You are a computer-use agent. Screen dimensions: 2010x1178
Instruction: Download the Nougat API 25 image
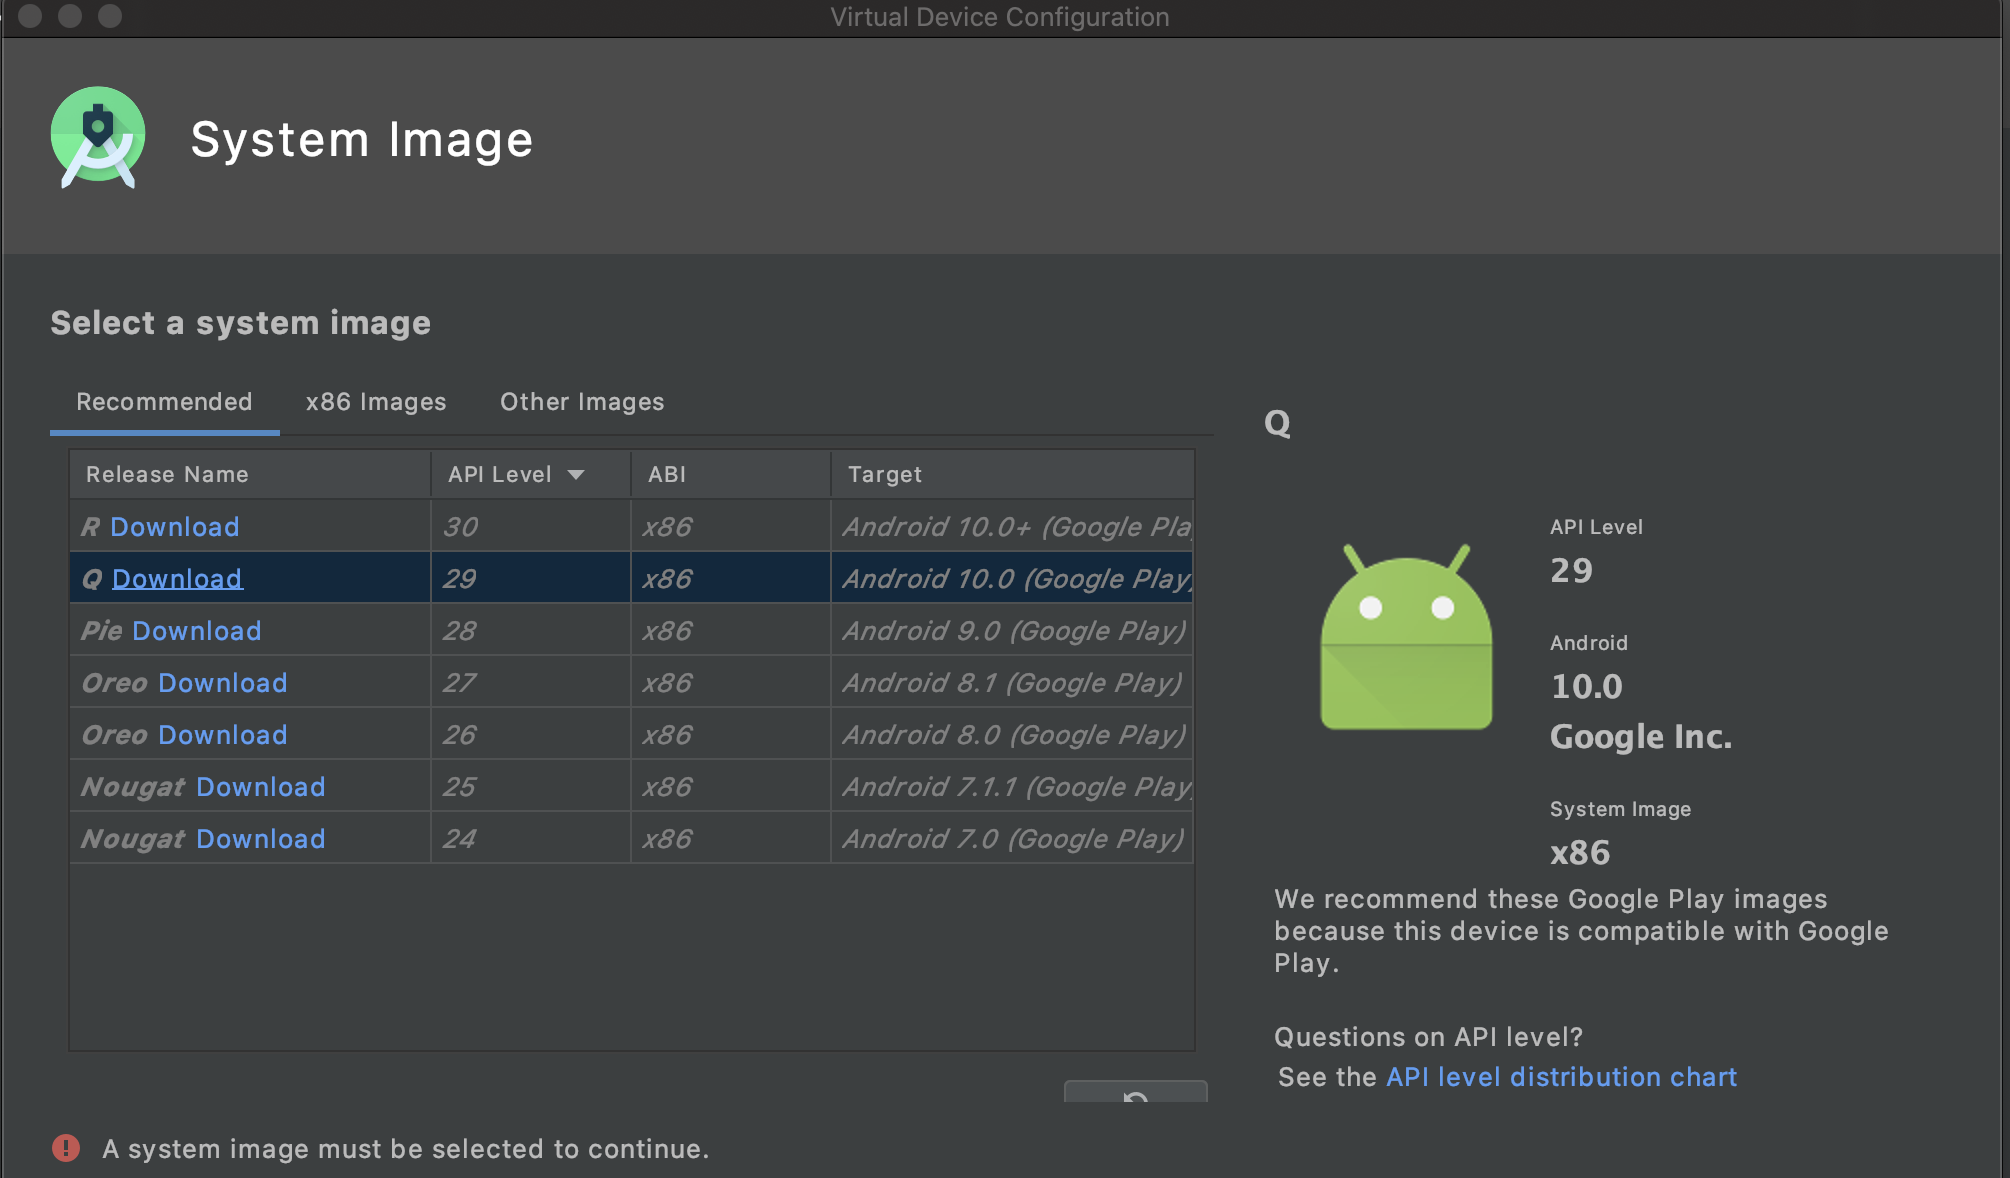pos(260,787)
